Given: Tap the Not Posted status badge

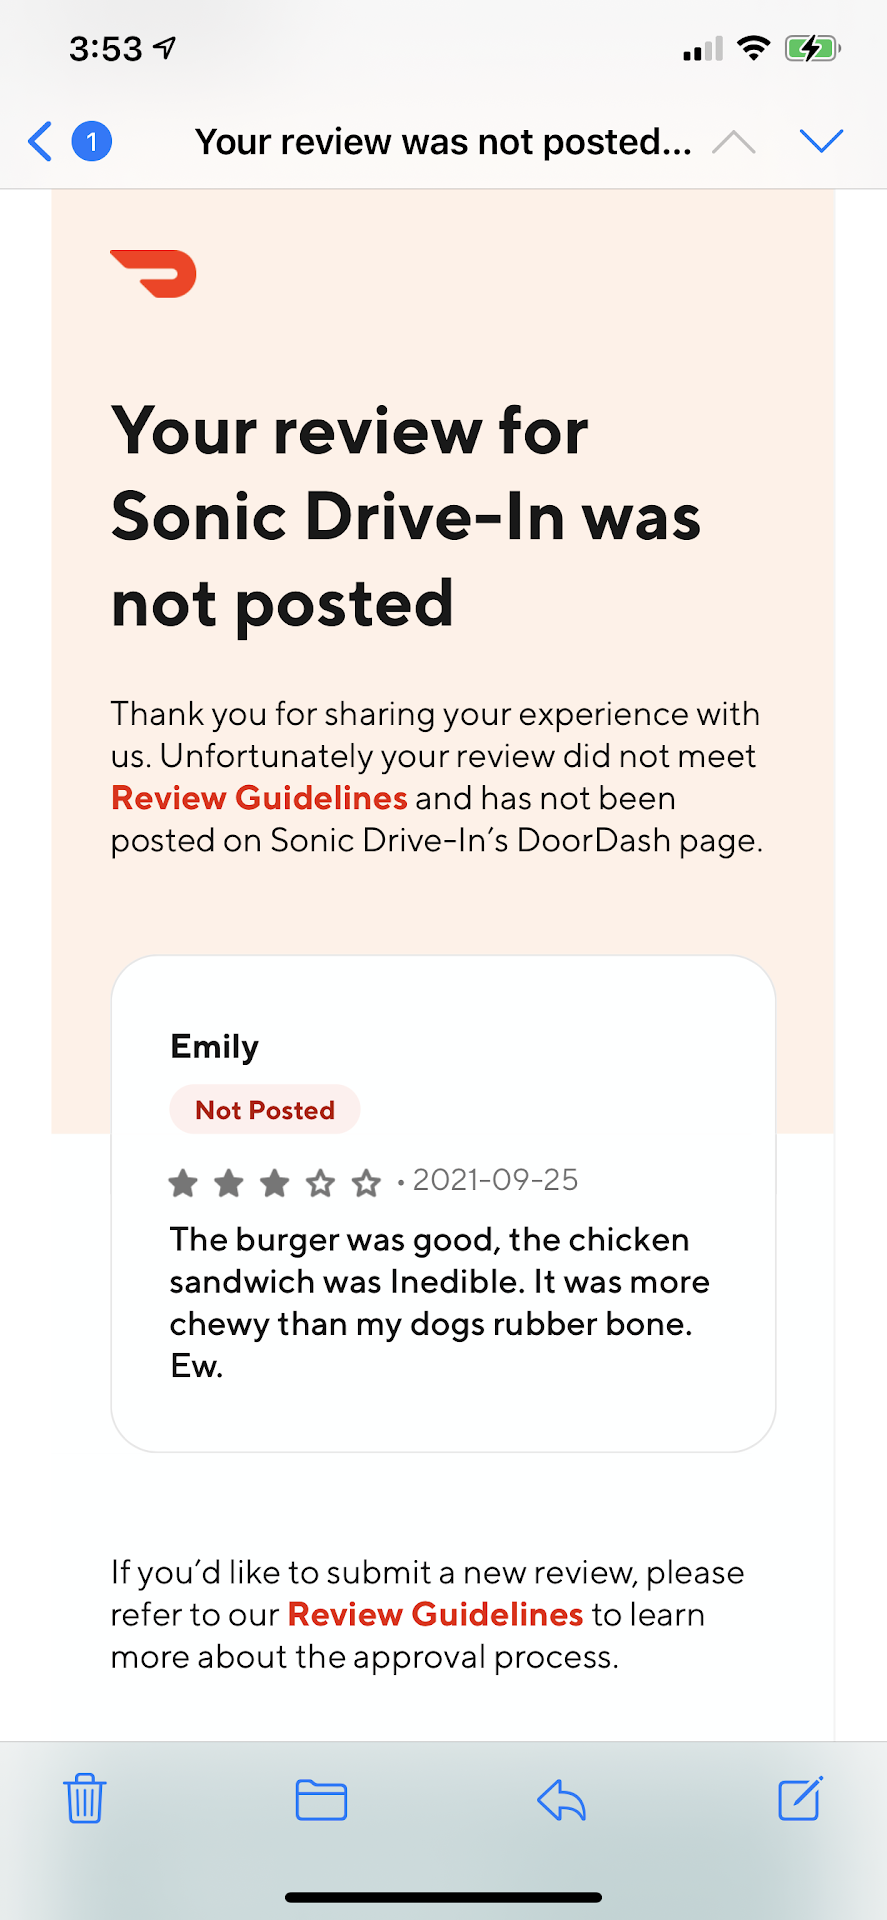Looking at the screenshot, I should [x=265, y=1110].
